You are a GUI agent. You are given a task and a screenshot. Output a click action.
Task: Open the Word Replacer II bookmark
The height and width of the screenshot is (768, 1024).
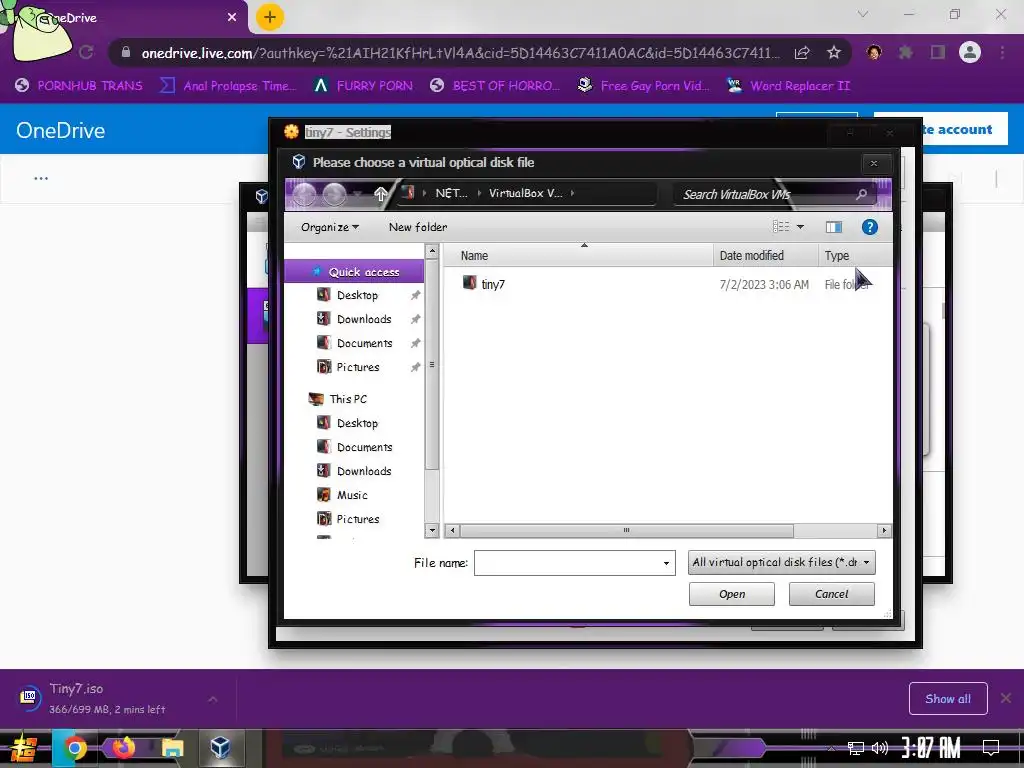[x=788, y=86]
